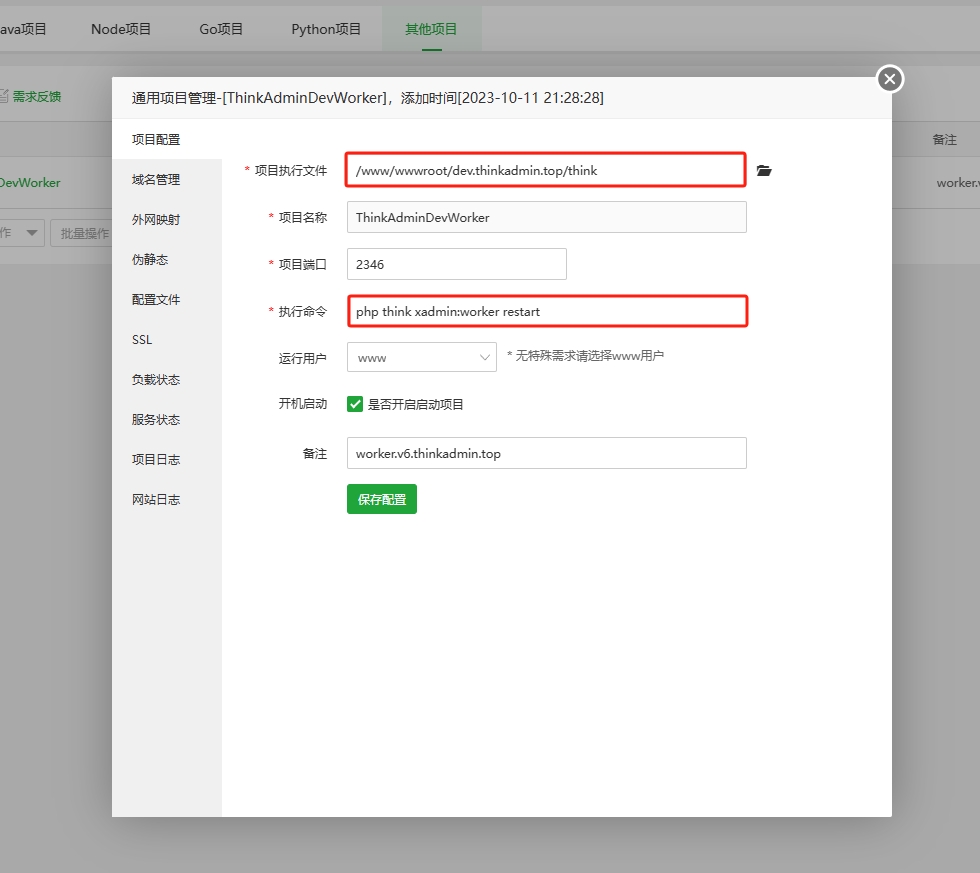Open the DevWorker project link in the list
Screen dimensions: 980x873
click(30, 182)
